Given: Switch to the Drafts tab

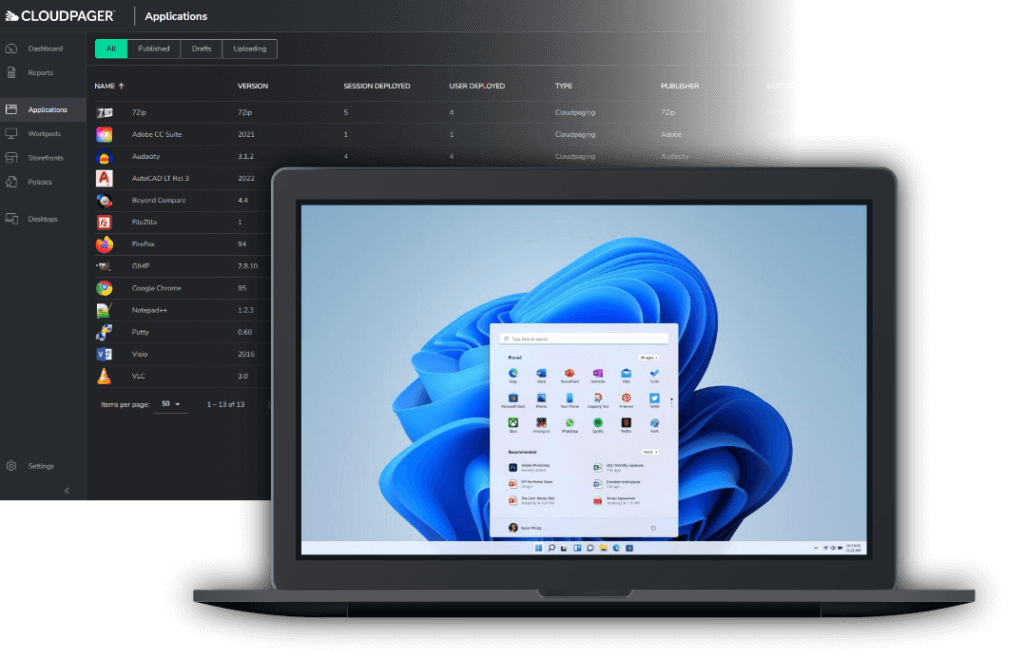Looking at the screenshot, I should pos(201,49).
